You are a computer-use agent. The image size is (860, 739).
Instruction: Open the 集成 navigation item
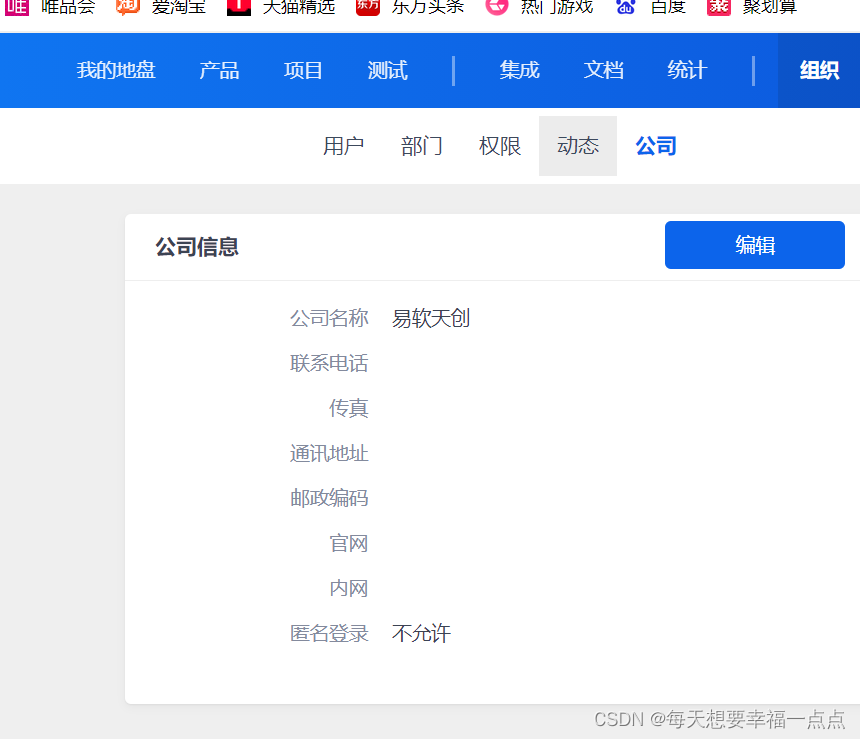coord(519,70)
